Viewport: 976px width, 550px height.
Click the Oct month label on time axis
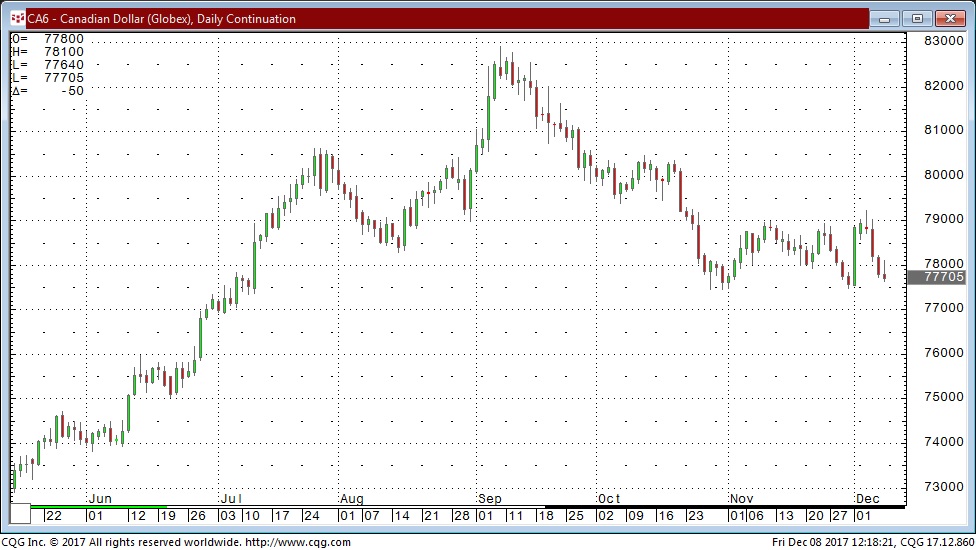point(609,498)
